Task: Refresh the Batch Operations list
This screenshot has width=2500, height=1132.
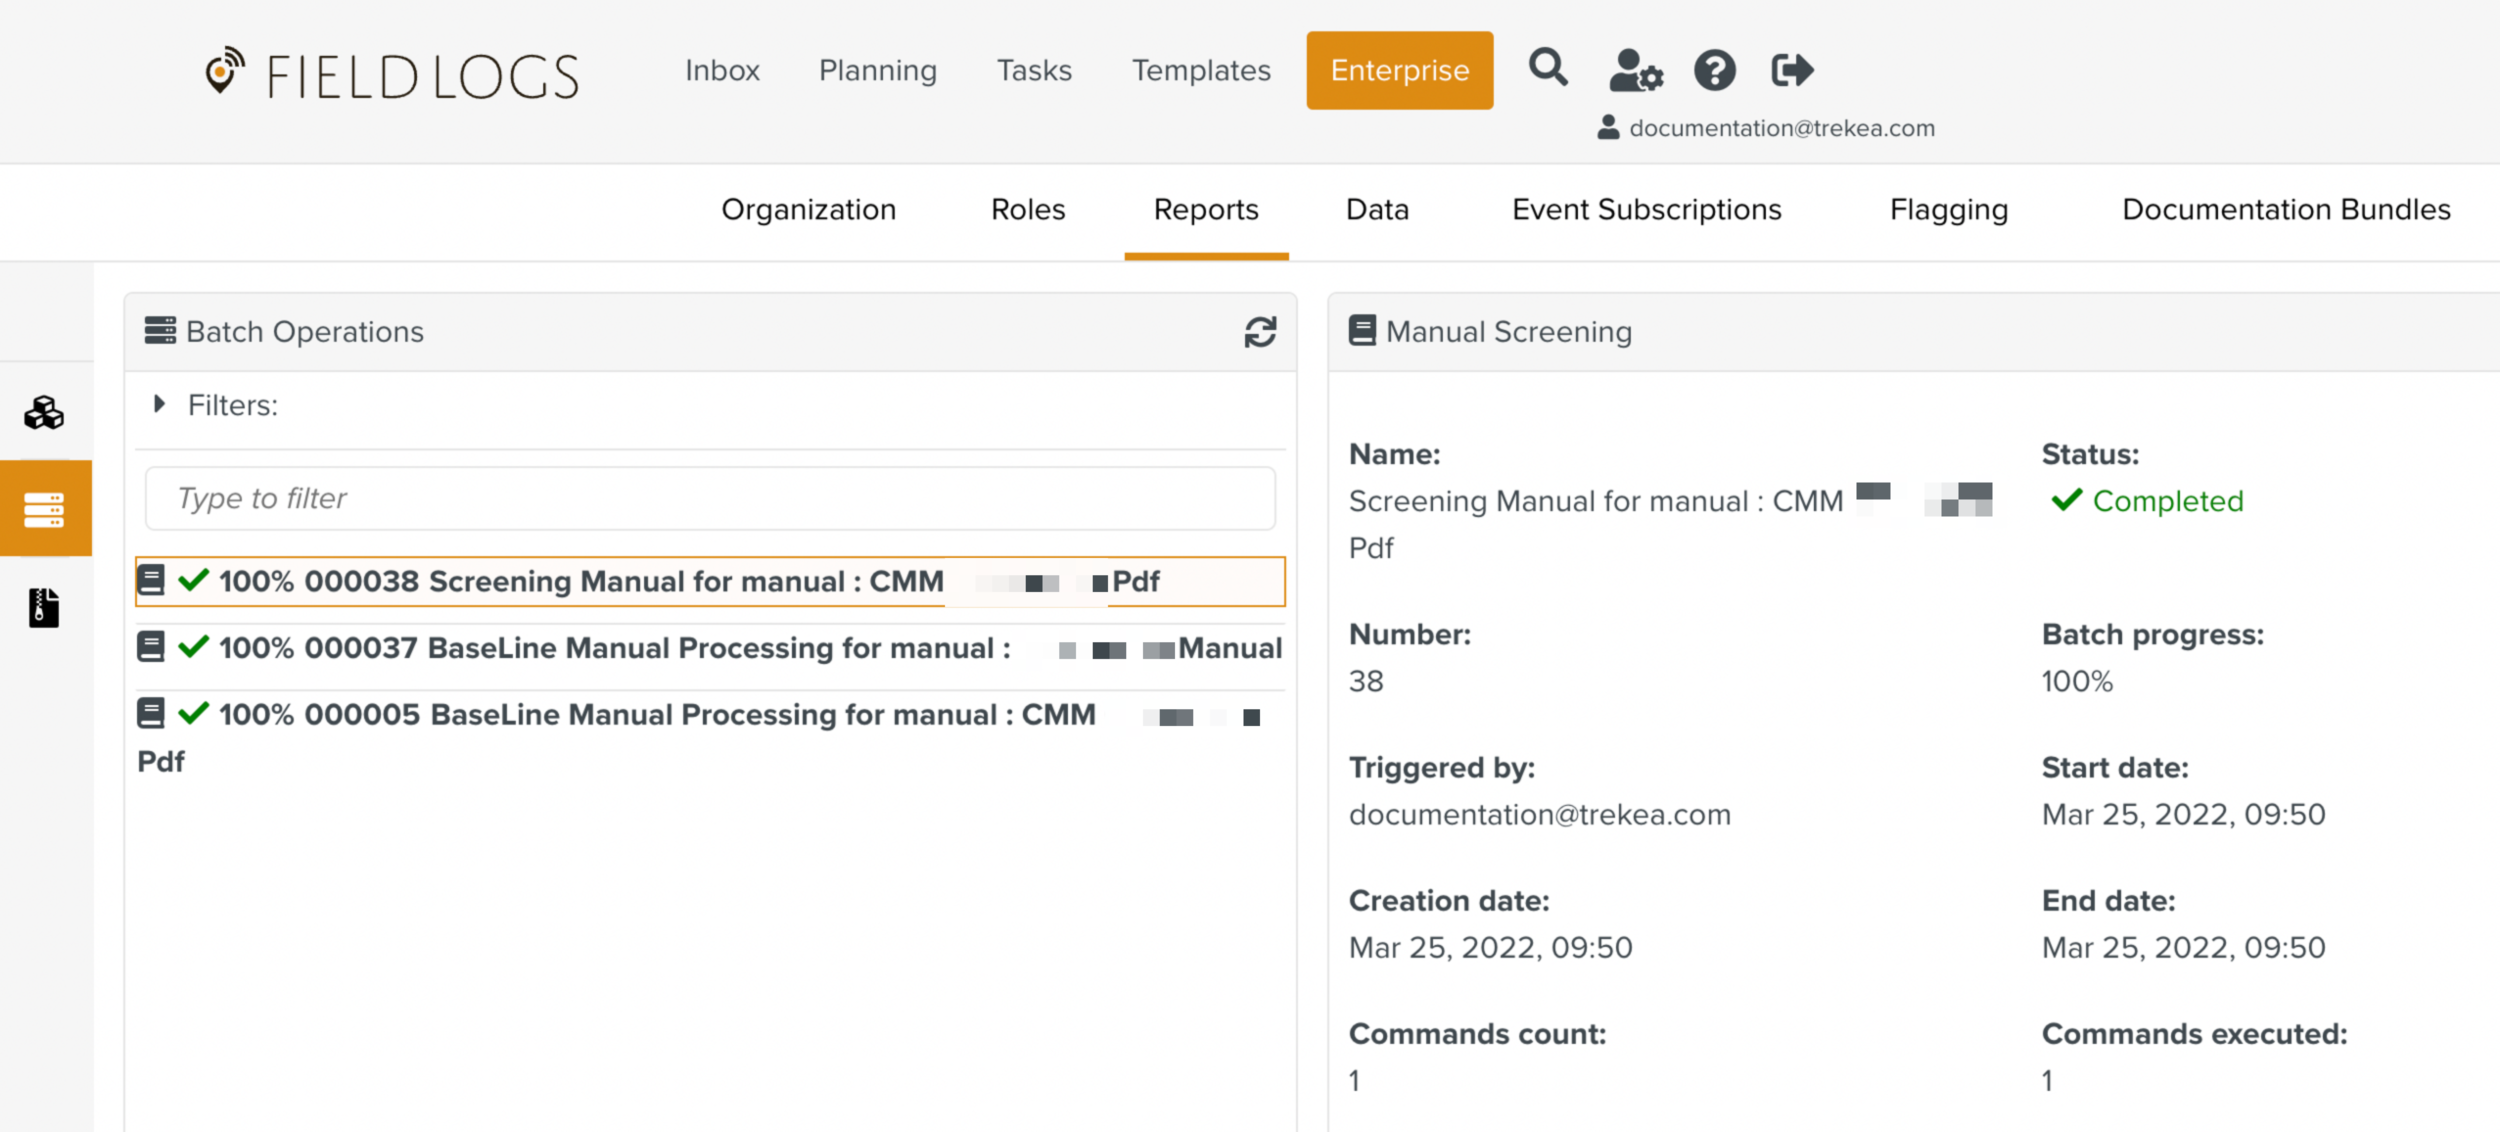Action: 1259,332
